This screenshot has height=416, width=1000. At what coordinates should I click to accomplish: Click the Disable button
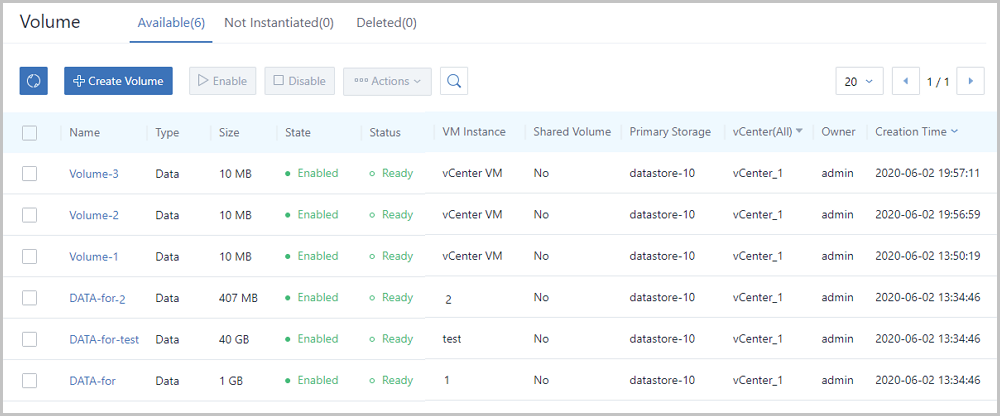(300, 81)
